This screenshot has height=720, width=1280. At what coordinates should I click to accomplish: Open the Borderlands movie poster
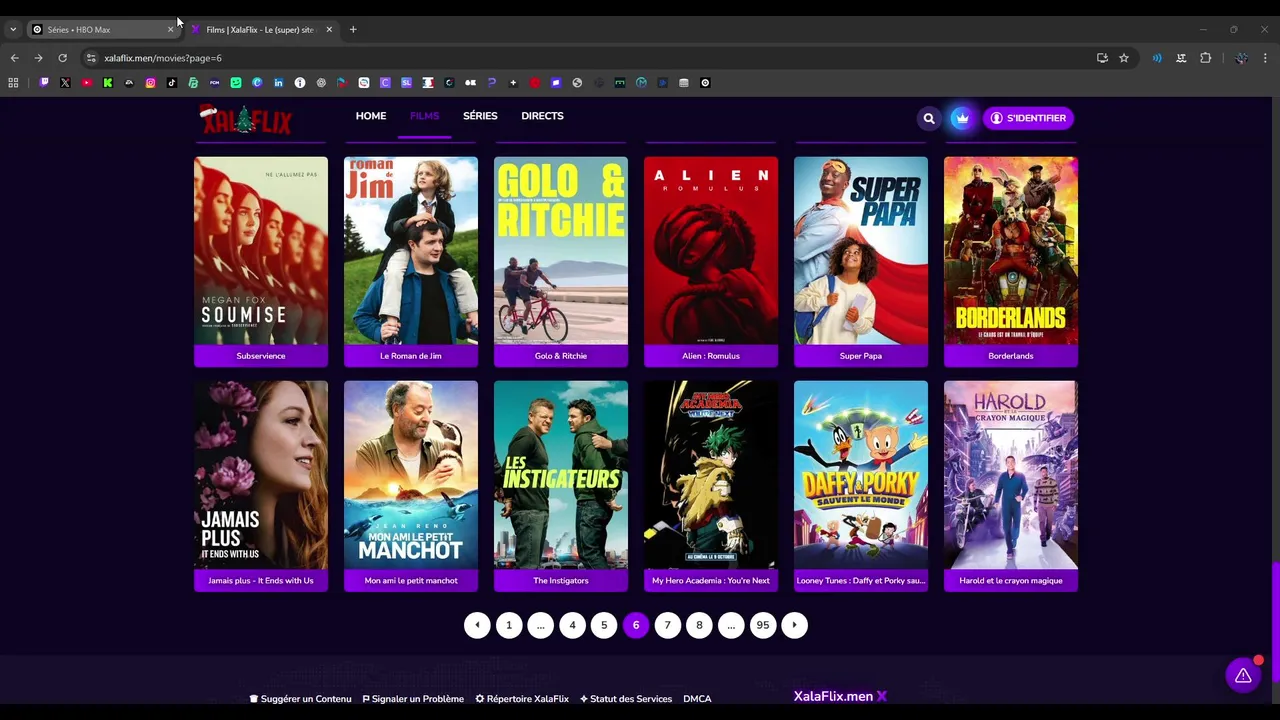[1011, 251]
